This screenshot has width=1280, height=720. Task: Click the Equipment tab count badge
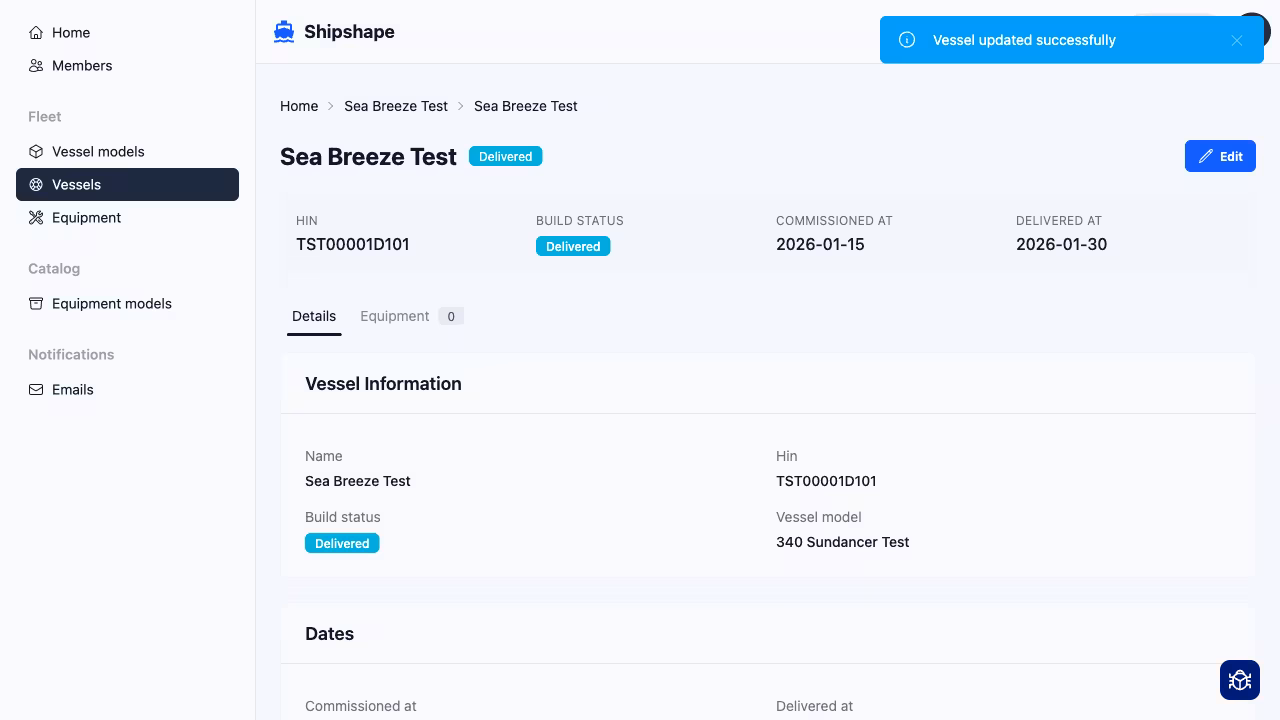(451, 316)
